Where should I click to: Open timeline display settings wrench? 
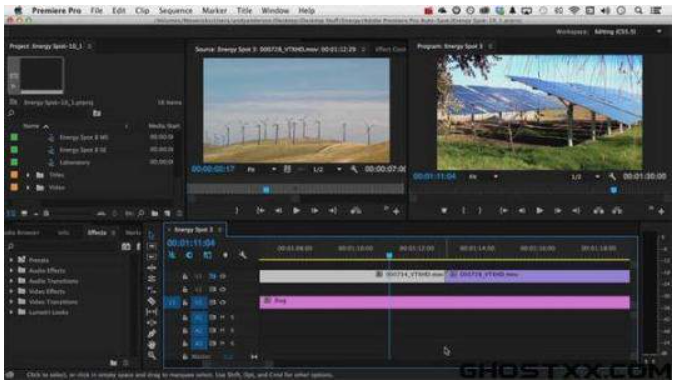pos(243,255)
